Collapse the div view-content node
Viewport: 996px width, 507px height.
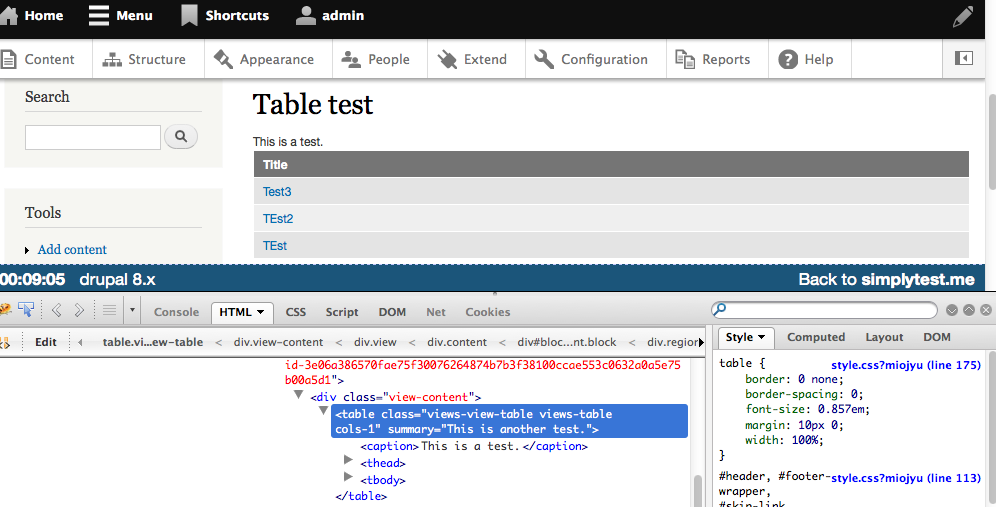coord(299,396)
